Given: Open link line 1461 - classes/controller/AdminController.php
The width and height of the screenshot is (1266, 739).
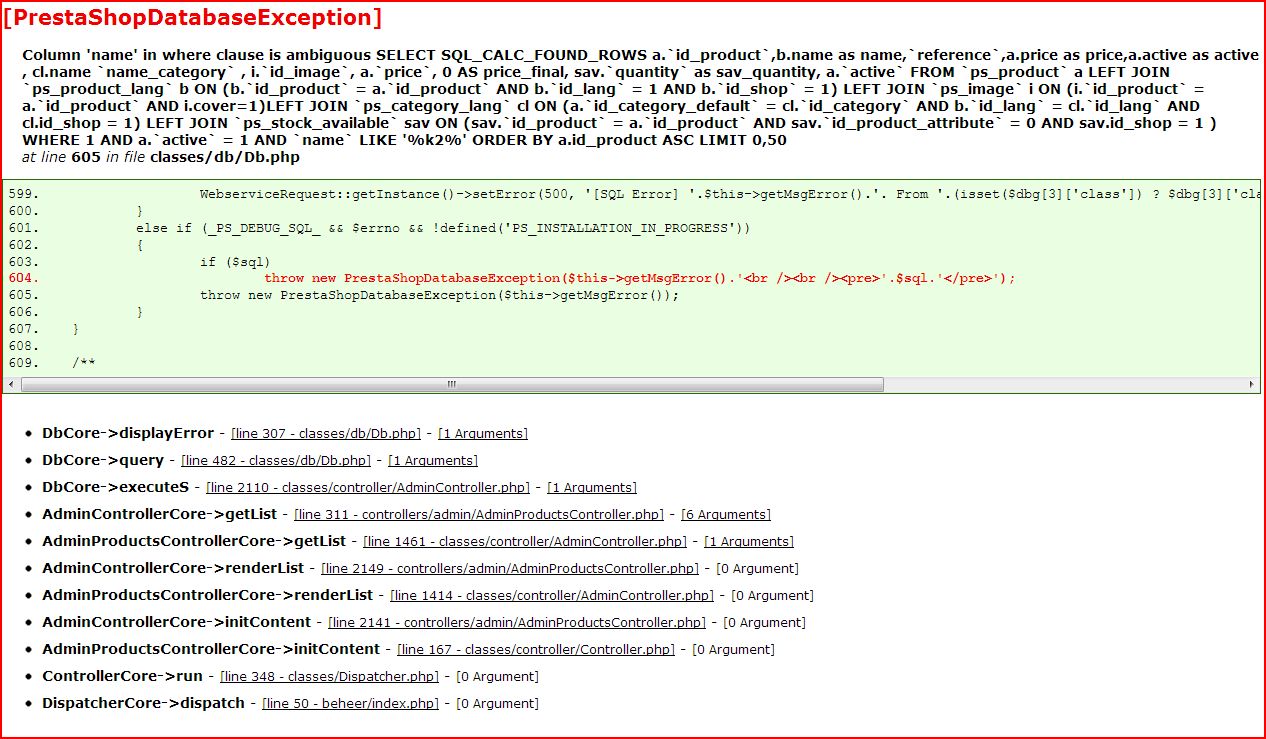Looking at the screenshot, I should 525,542.
